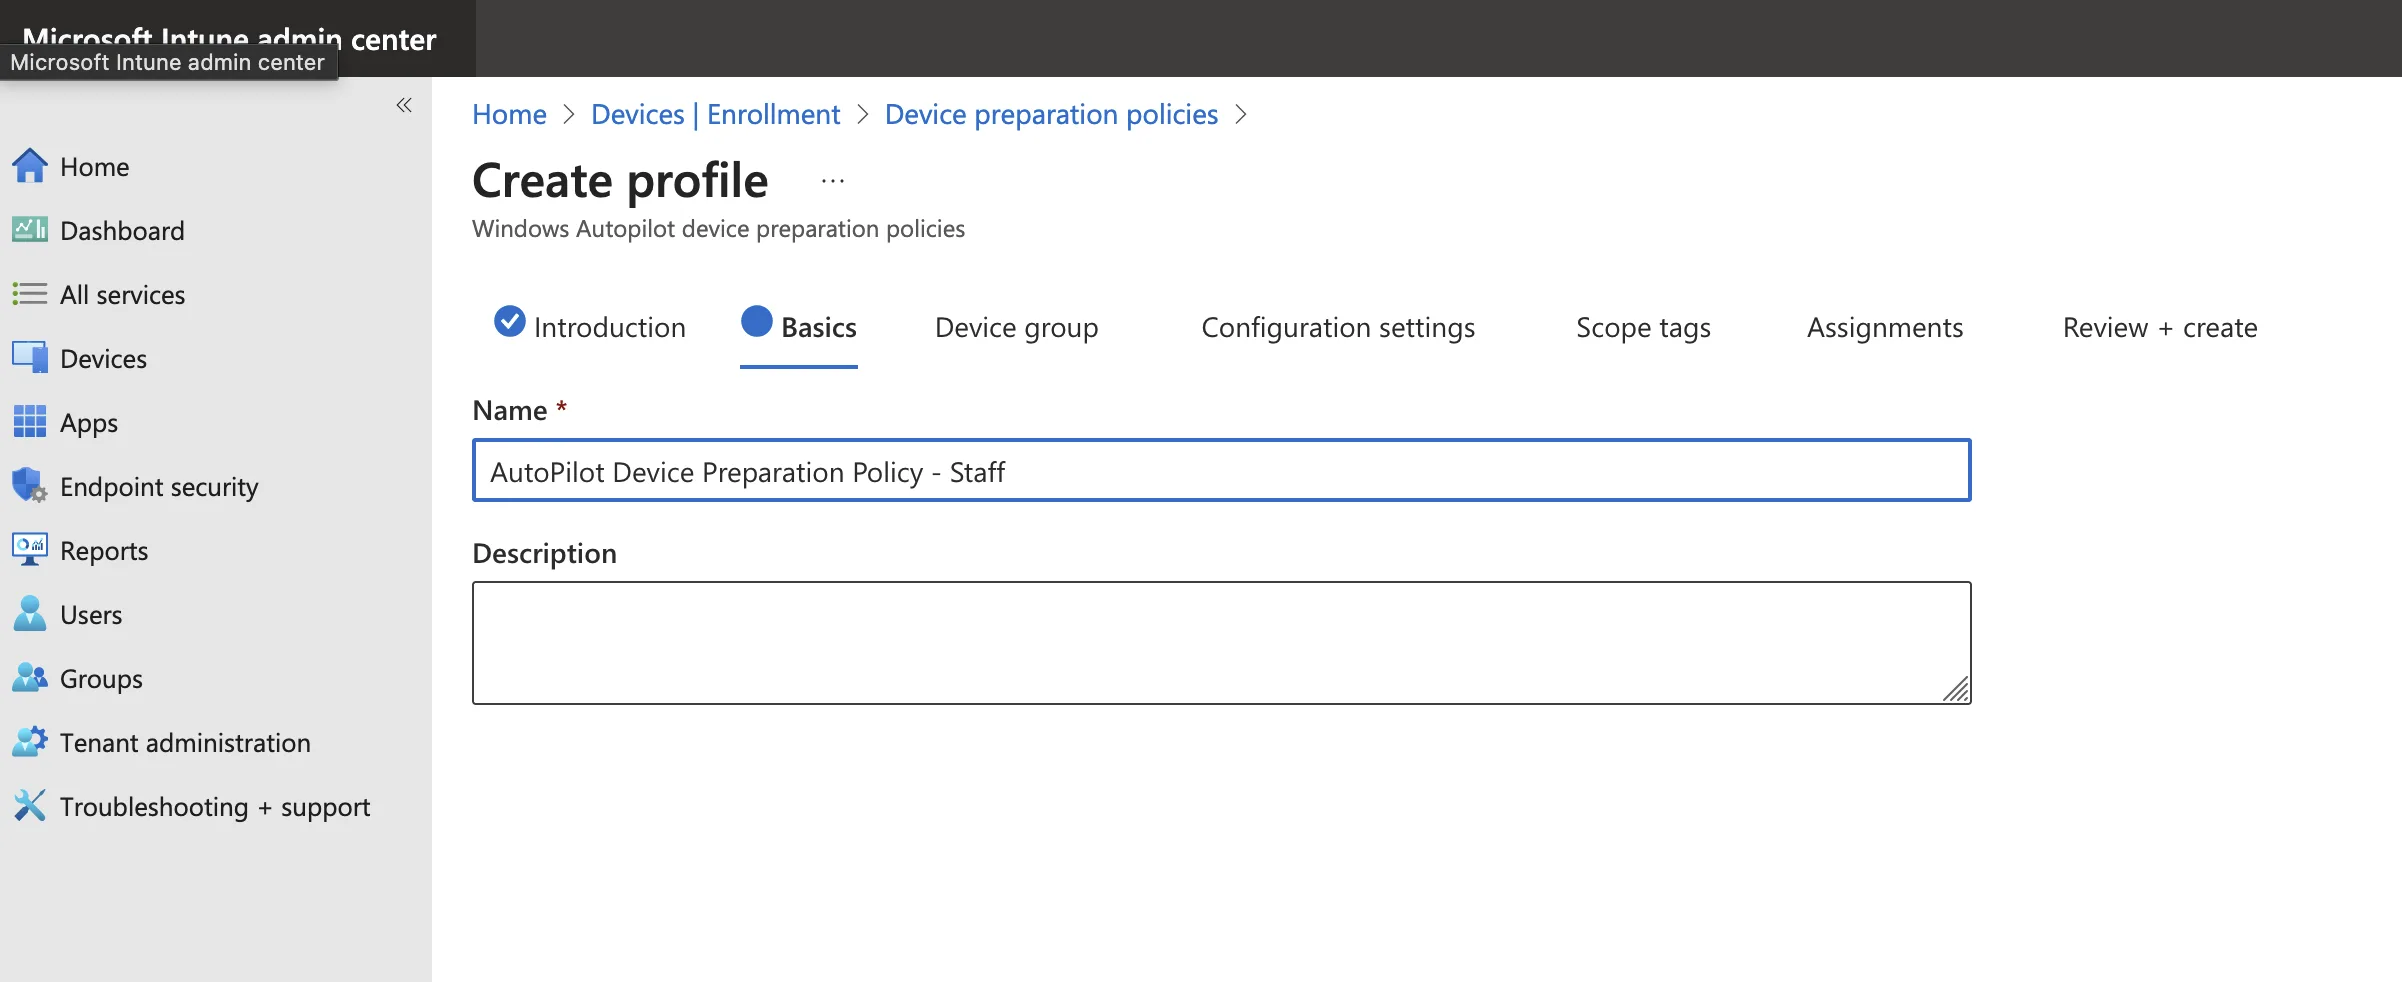
Task: Click the All services list icon
Action: pos(29,294)
